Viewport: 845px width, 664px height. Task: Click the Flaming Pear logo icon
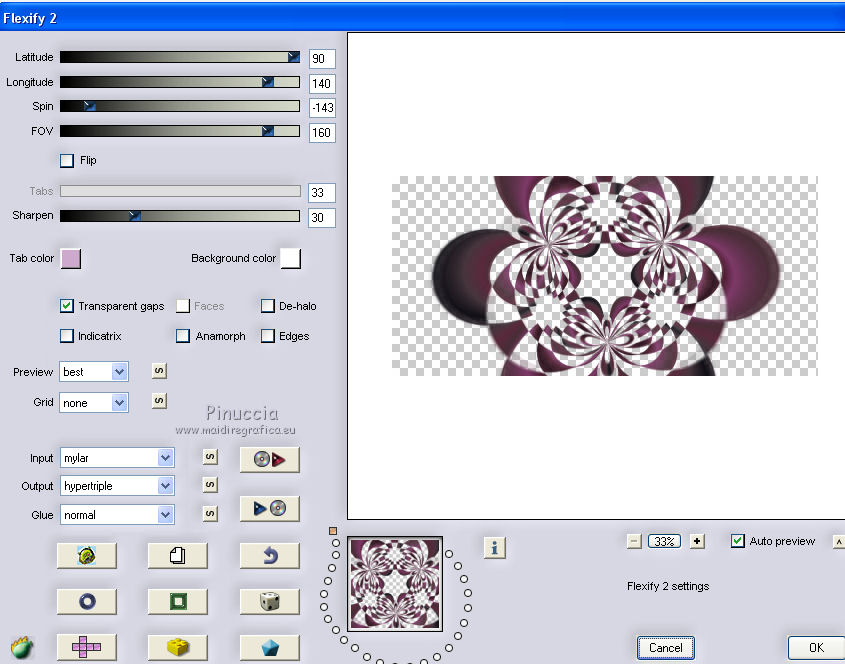coord(22,647)
